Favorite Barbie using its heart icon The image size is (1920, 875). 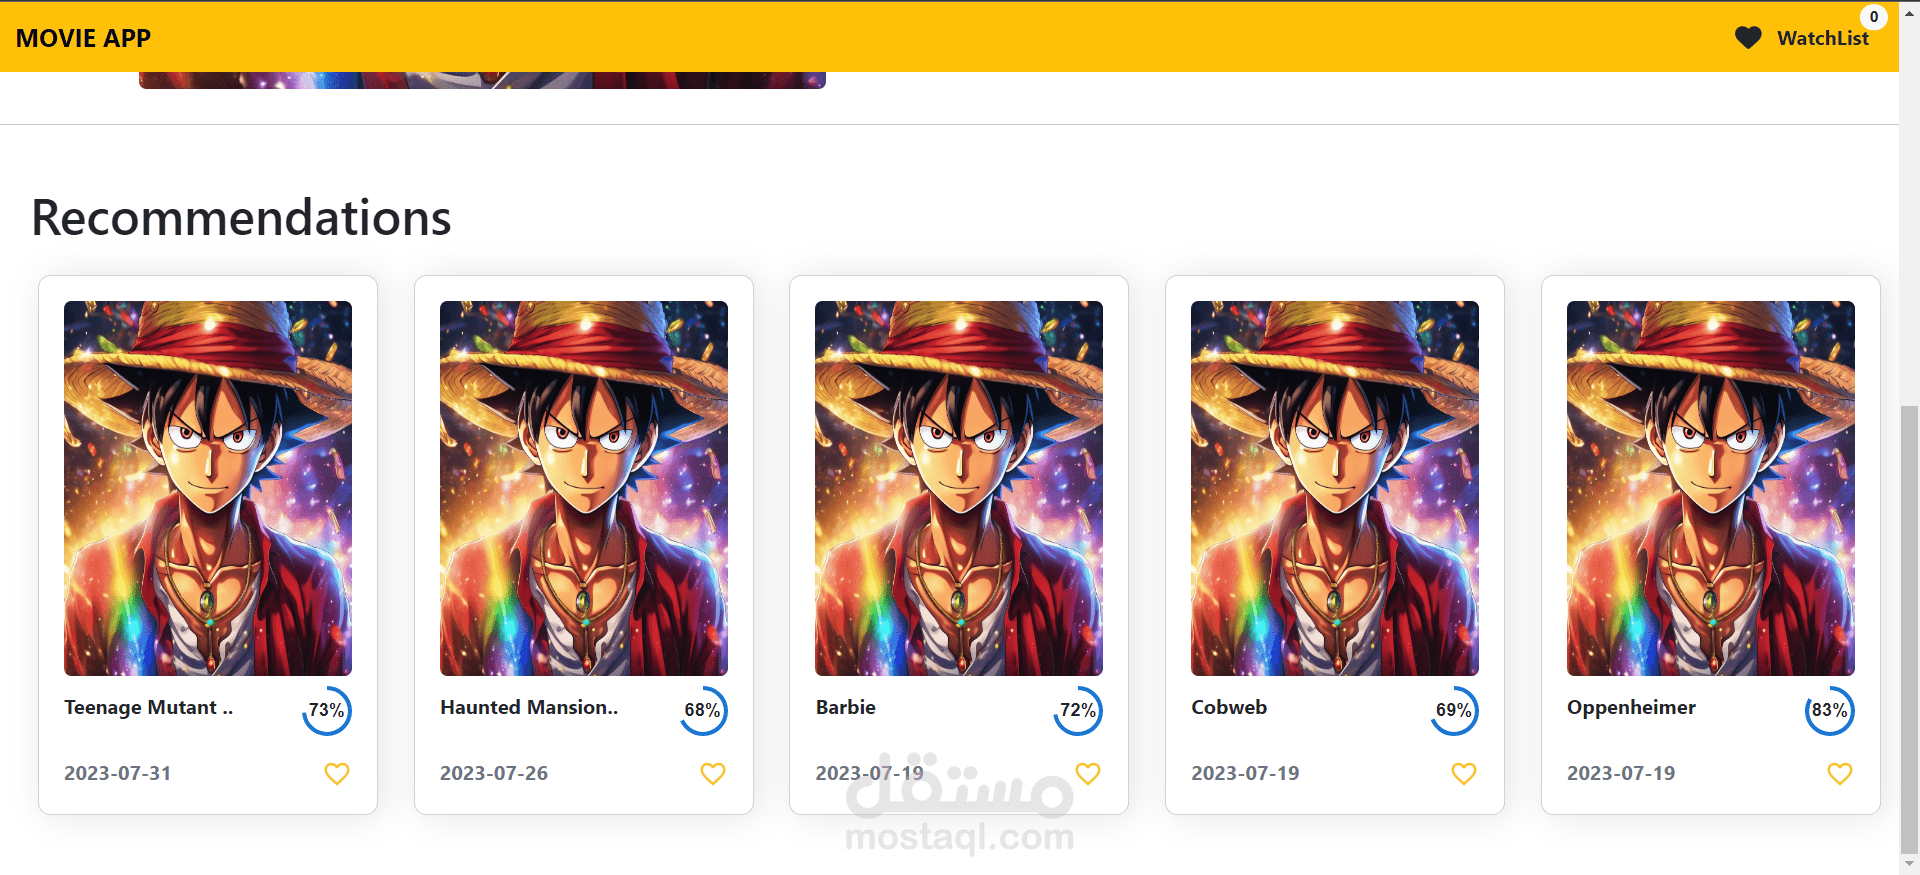(1088, 774)
